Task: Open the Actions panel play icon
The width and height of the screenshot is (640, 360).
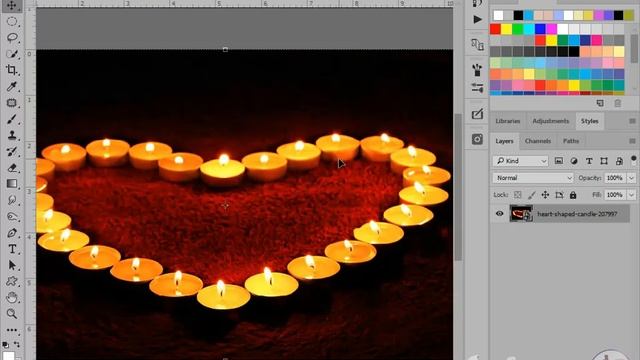Action: [477, 19]
